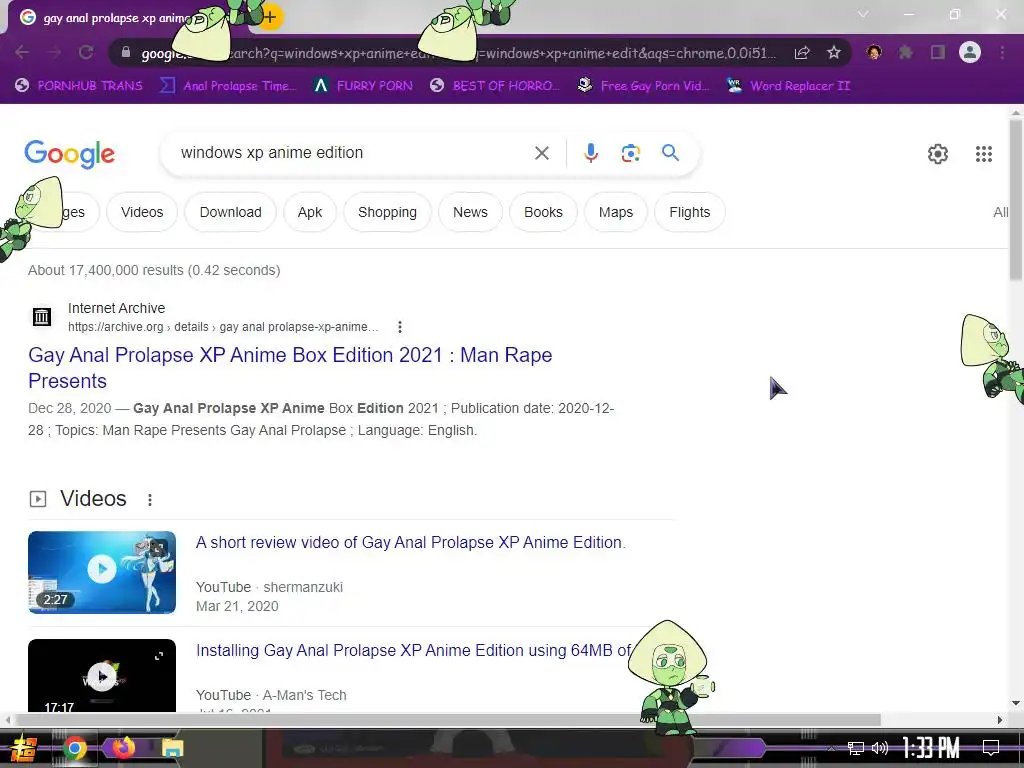
Task: Switch to News results
Action: 470,212
